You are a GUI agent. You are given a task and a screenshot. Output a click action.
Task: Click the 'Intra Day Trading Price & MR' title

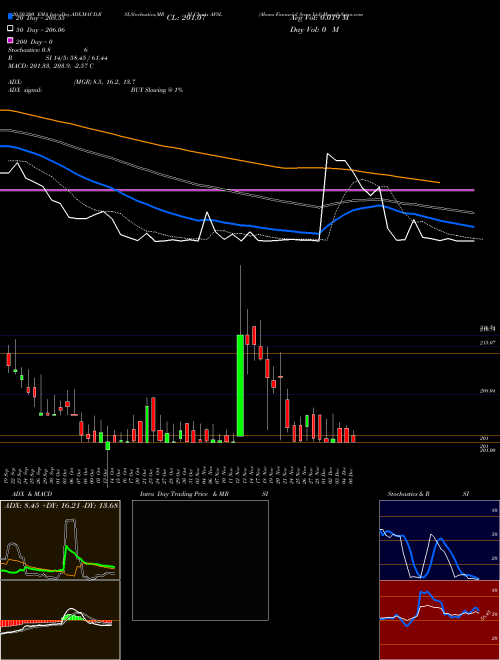(184, 494)
